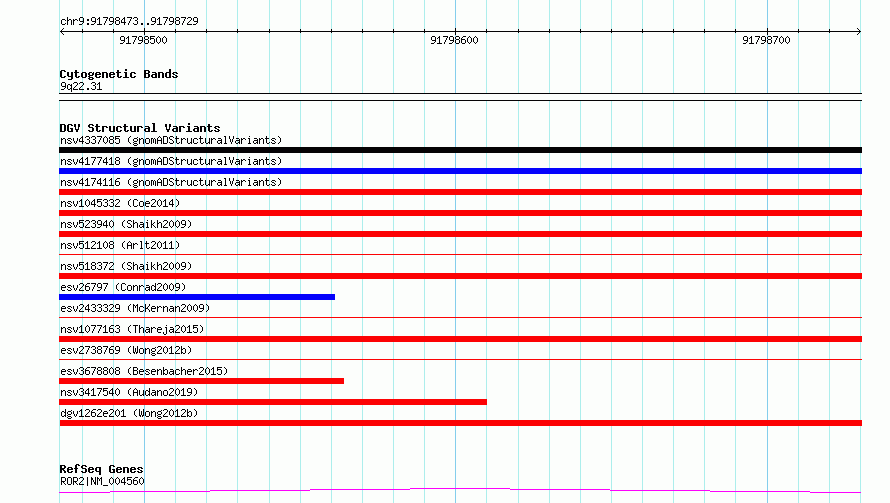Click the nsv1077163 (Thareja2015) label
The image size is (890, 503).
(x=132, y=329)
